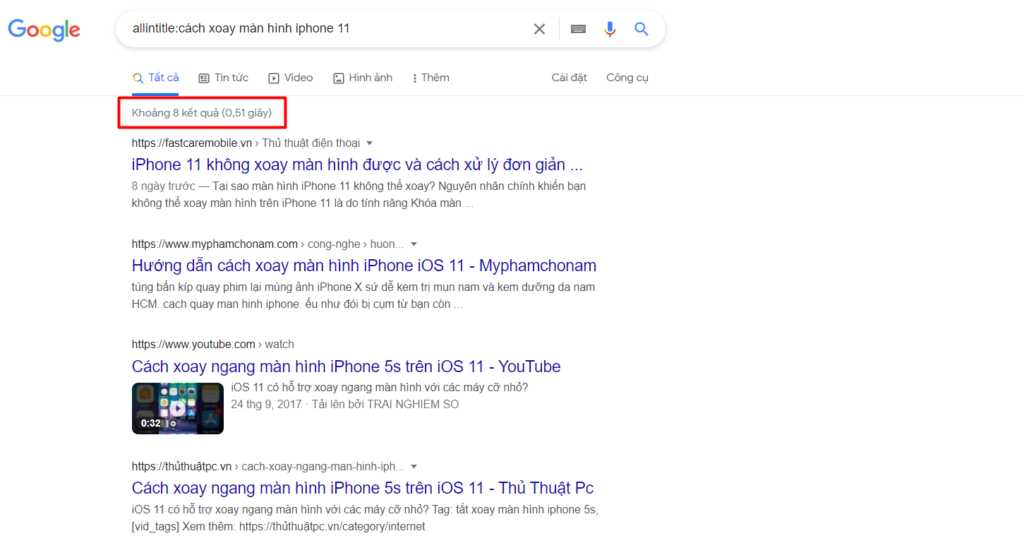Expand dropdown arrow beside myphamchonam.com URL

click(x=413, y=244)
